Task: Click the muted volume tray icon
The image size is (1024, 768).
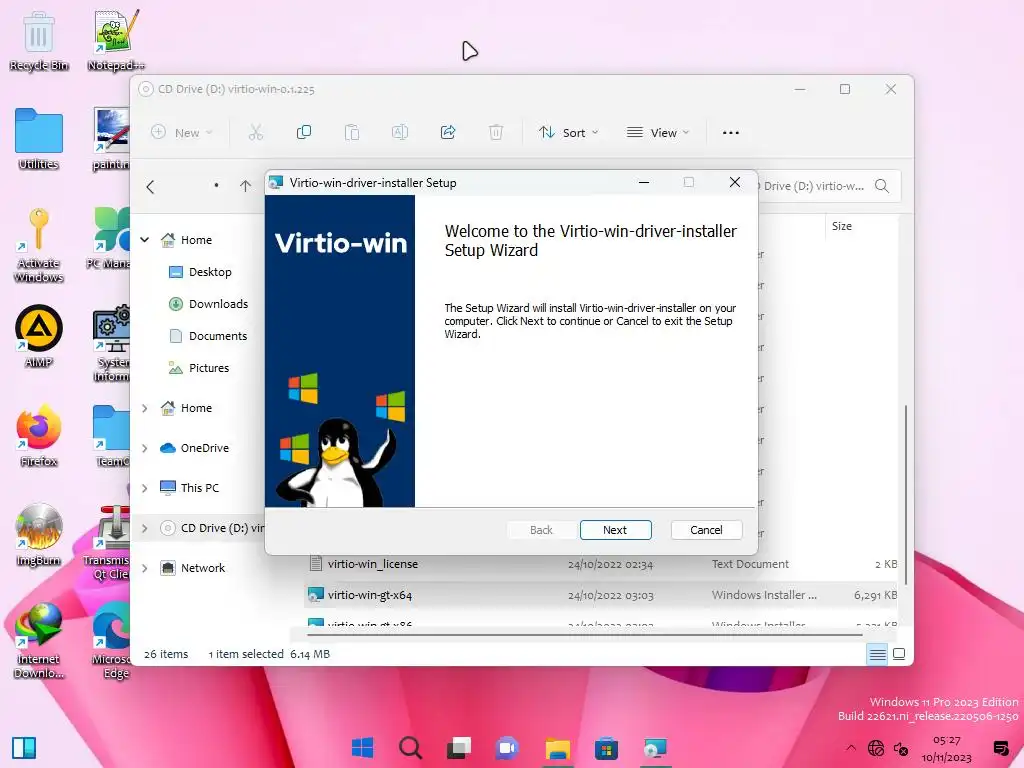Action: 901,748
